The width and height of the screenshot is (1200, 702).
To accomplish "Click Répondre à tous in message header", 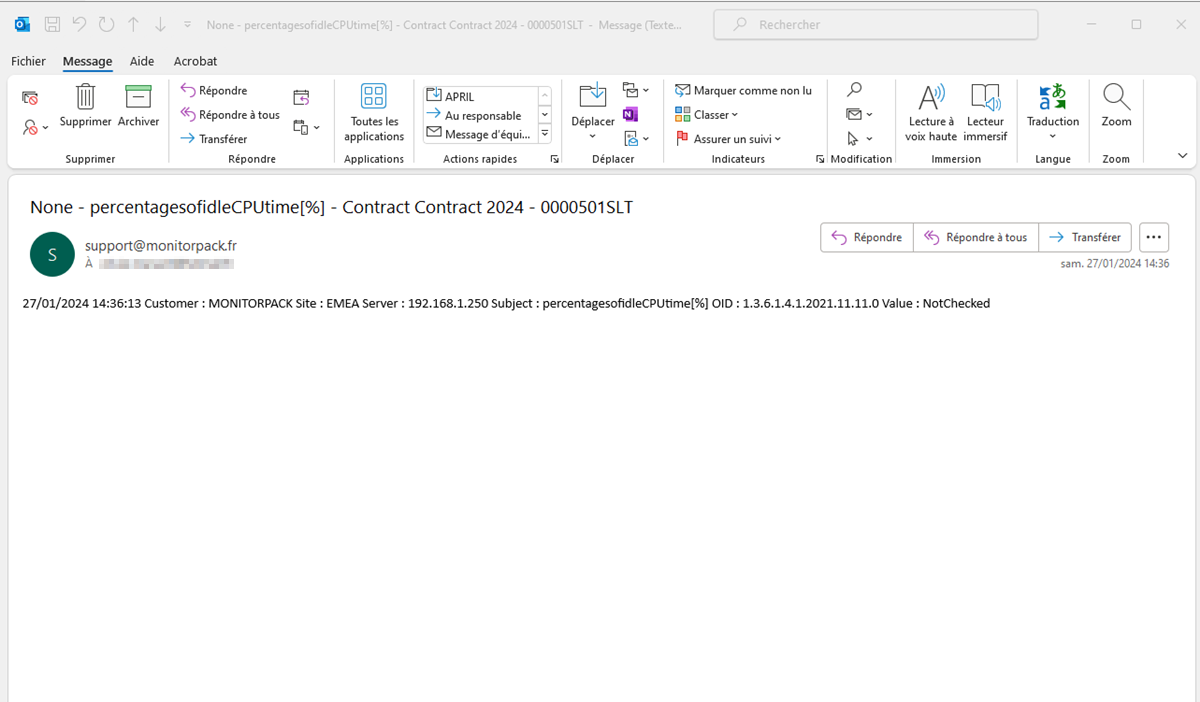I will tap(975, 237).
